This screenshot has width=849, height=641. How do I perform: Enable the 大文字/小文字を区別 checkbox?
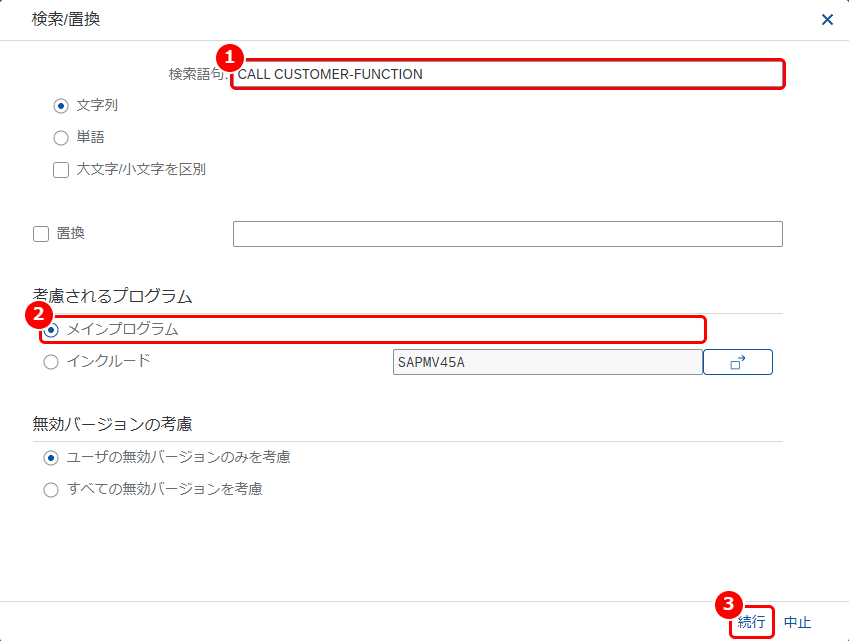(x=61, y=169)
